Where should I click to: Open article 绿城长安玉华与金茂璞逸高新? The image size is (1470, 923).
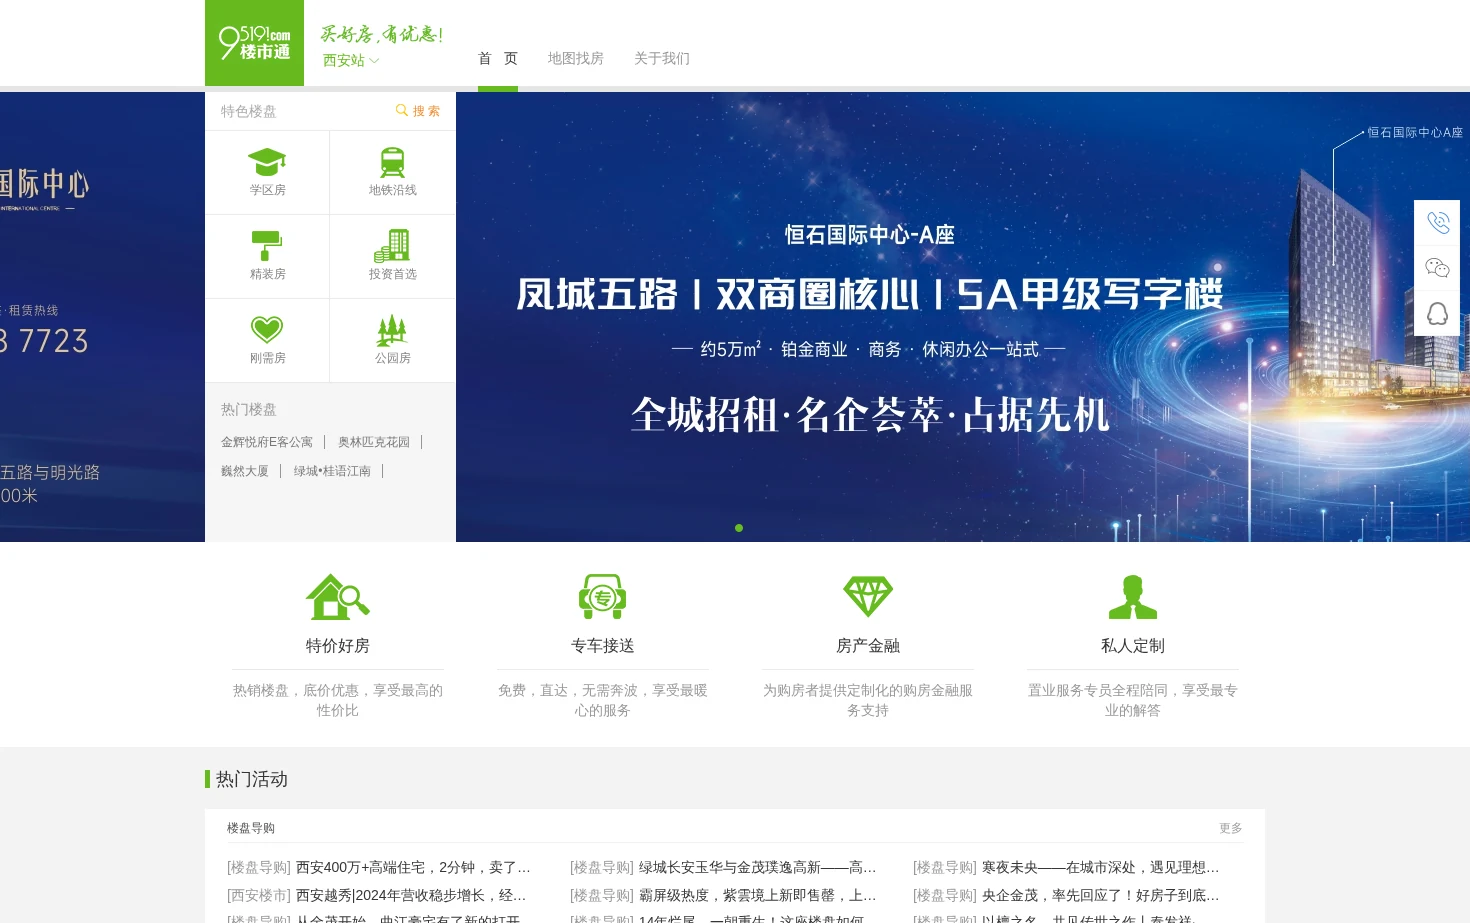[757, 867]
